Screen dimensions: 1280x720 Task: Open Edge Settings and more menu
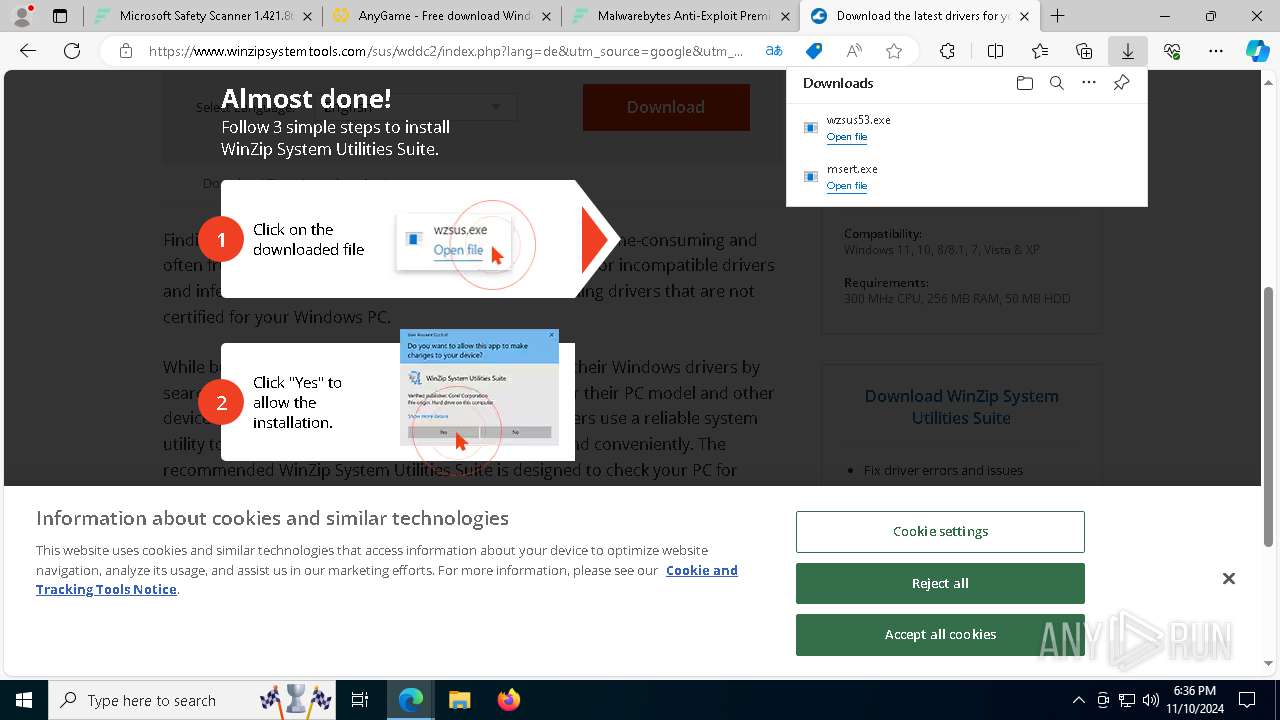pos(1216,51)
